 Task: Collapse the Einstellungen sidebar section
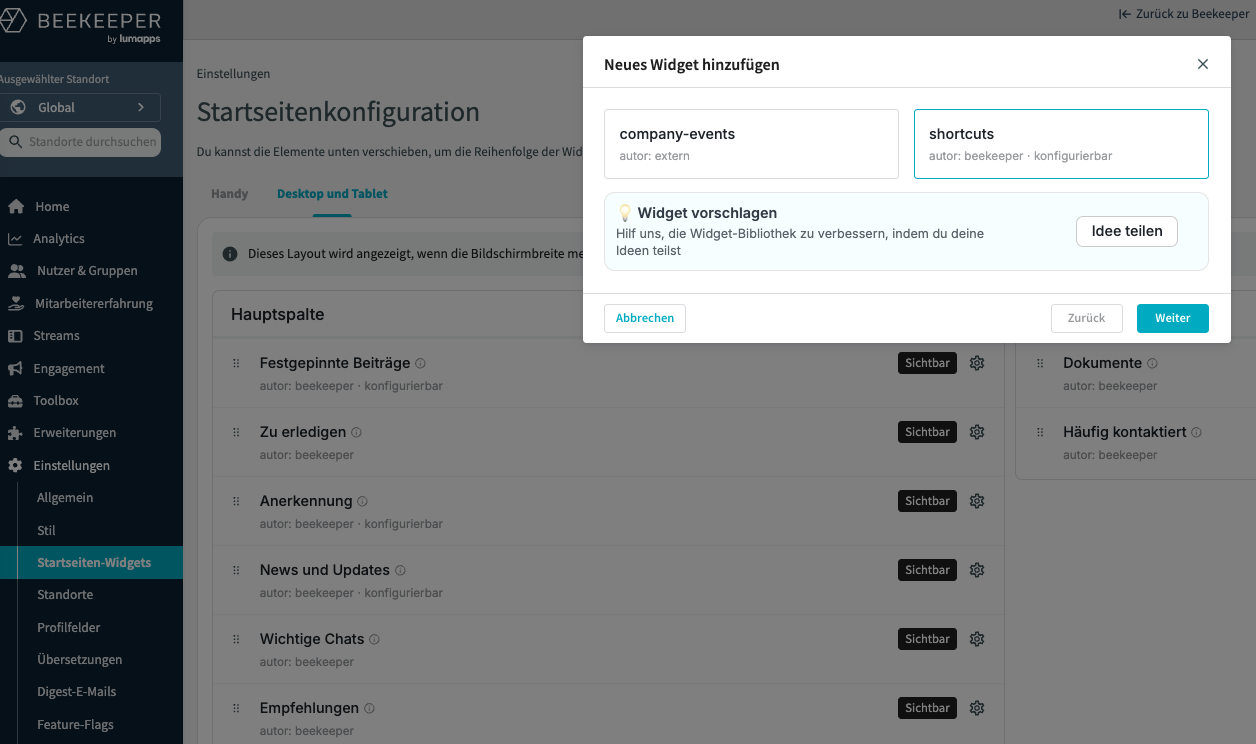(71, 466)
